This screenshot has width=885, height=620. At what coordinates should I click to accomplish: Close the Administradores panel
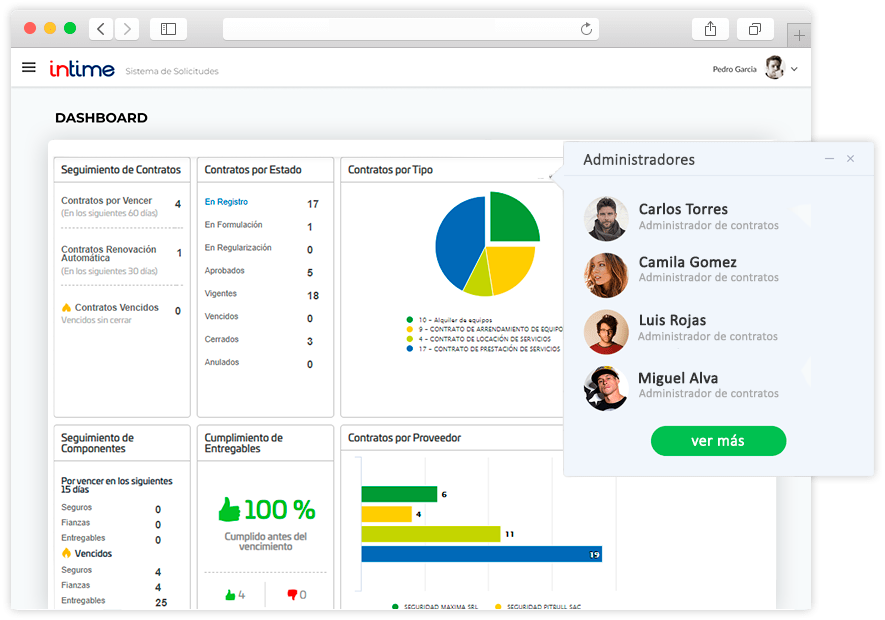pos(850,159)
